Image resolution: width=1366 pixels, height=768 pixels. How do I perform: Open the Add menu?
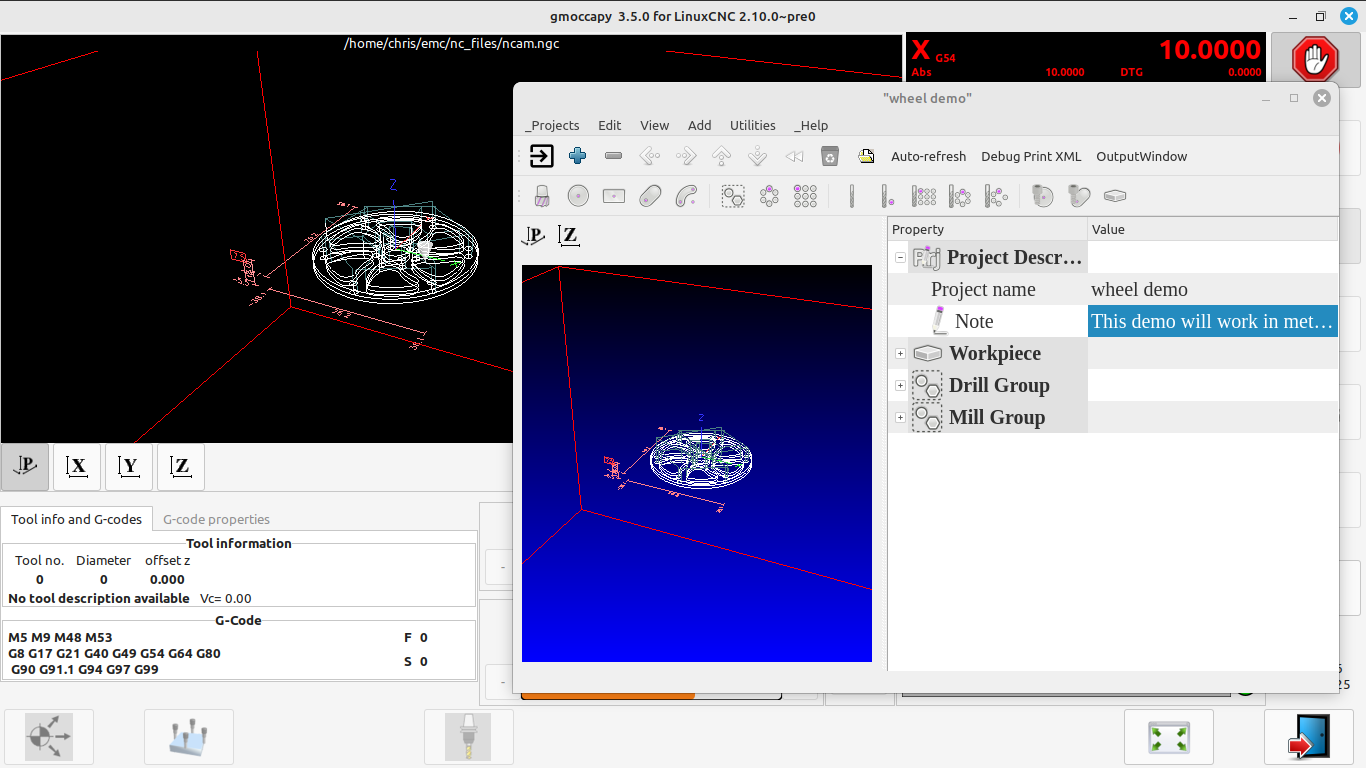coord(699,125)
